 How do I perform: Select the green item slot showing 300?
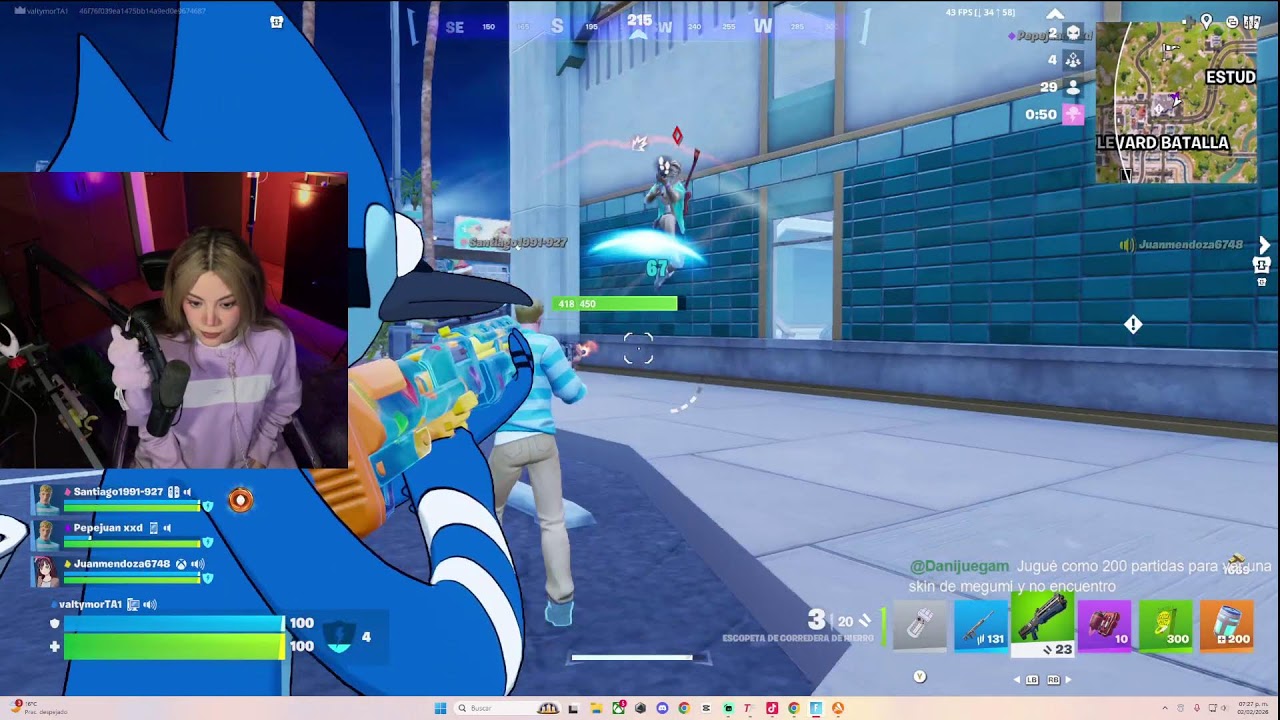coord(1165,626)
